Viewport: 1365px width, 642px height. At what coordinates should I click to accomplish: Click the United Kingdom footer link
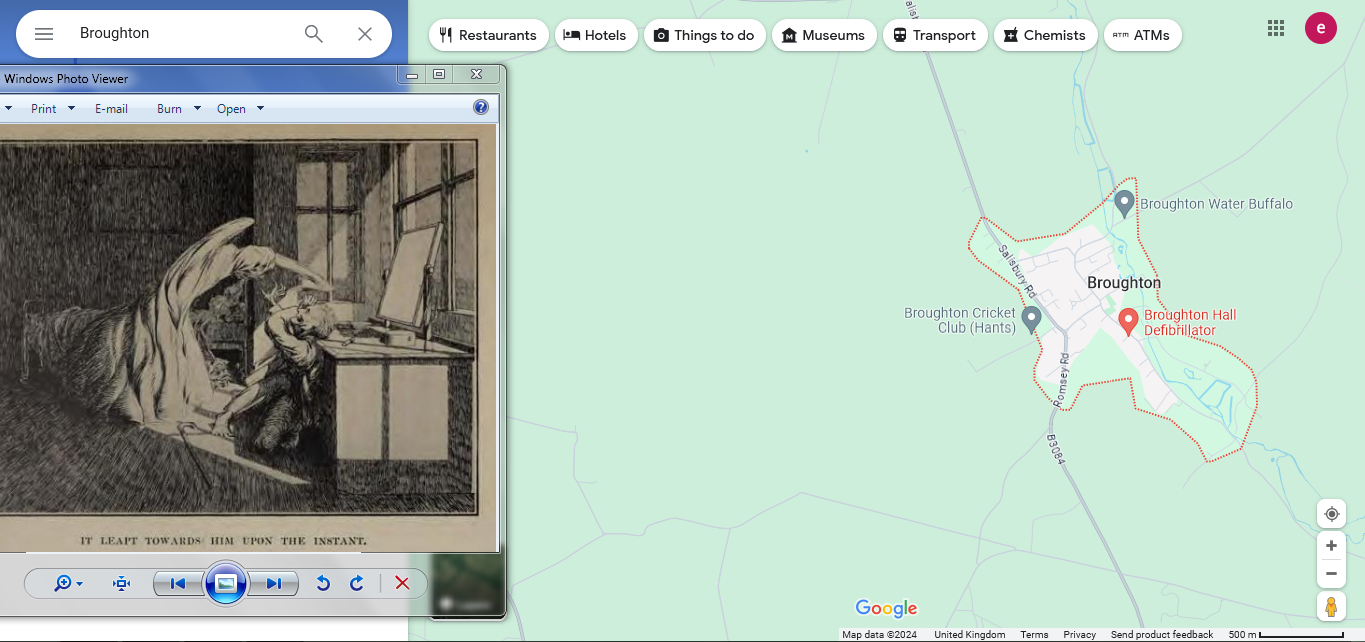click(x=969, y=635)
